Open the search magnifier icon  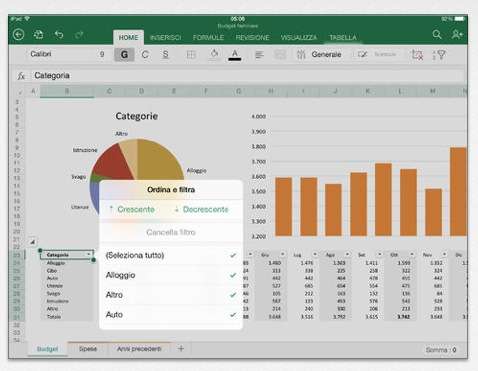(x=437, y=34)
